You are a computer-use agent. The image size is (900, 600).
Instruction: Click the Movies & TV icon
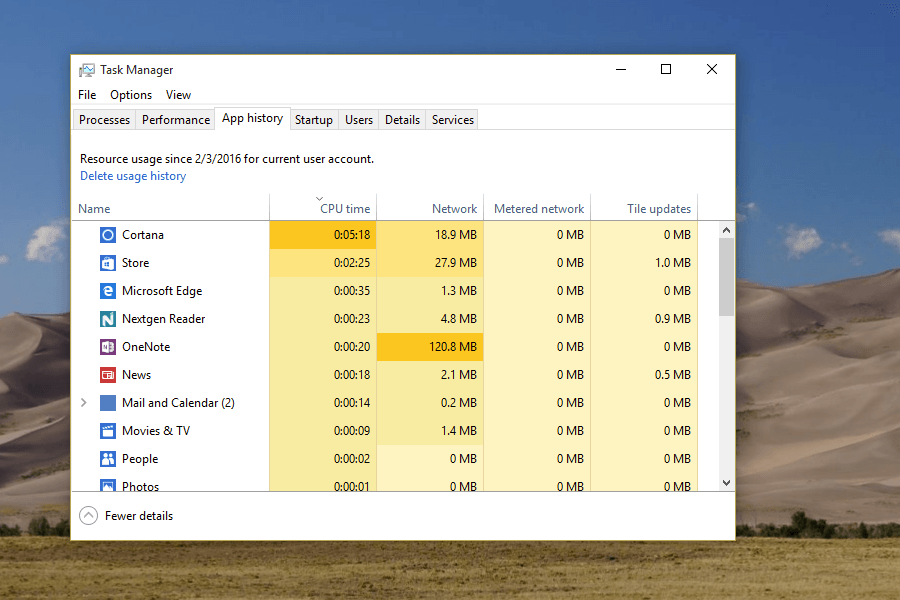coord(107,431)
